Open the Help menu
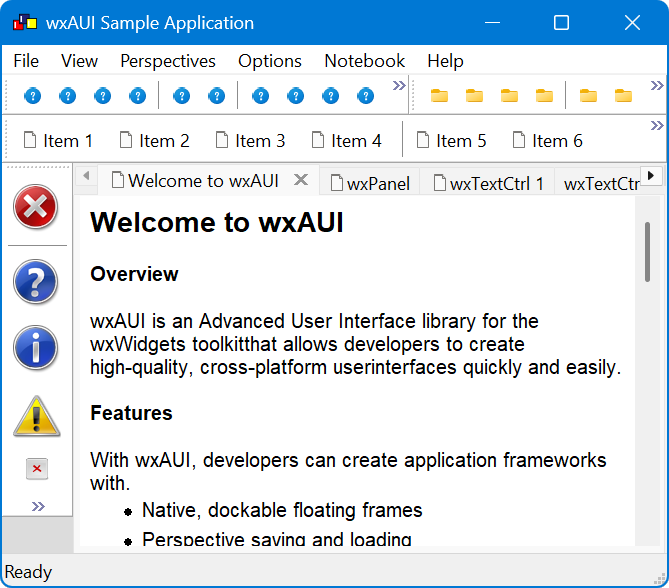Screen dimensions: 669x588 pyautogui.click(x=445, y=61)
